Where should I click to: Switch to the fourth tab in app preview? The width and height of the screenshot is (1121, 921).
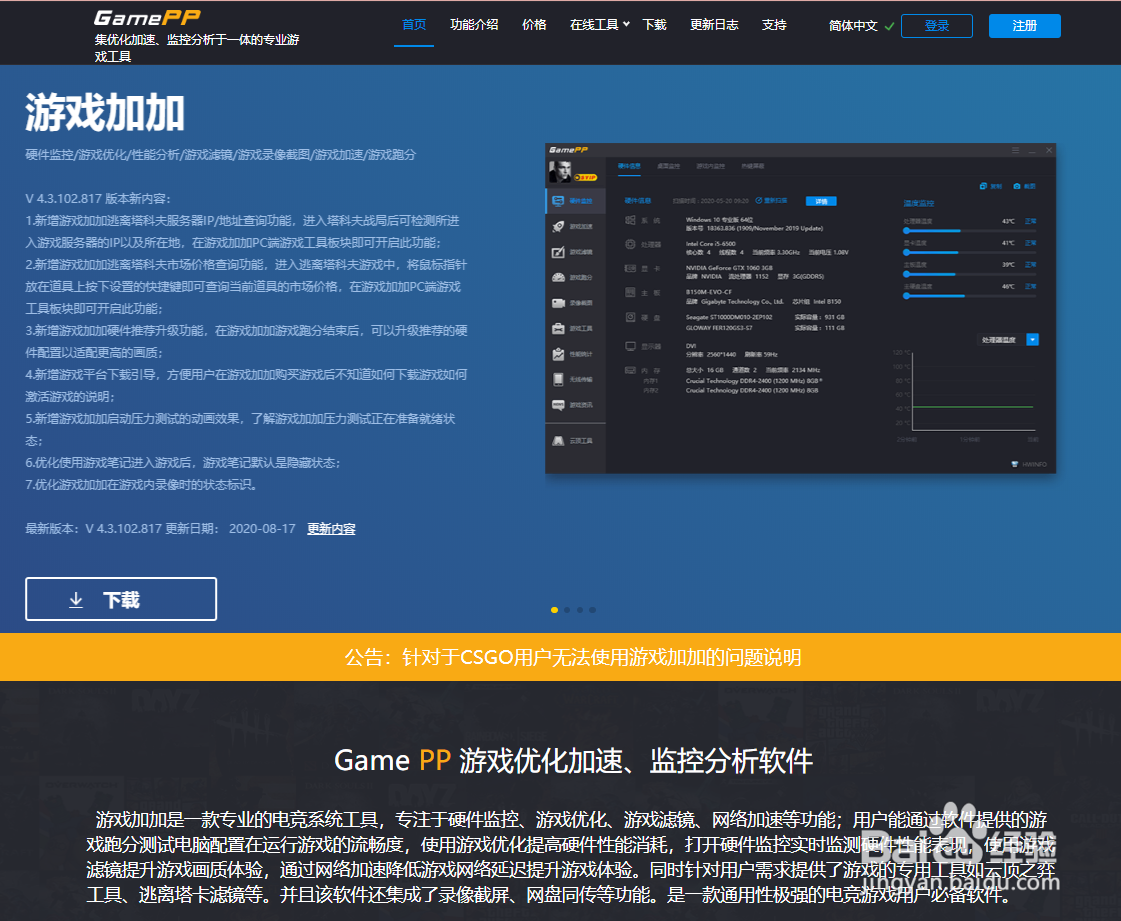click(753, 166)
